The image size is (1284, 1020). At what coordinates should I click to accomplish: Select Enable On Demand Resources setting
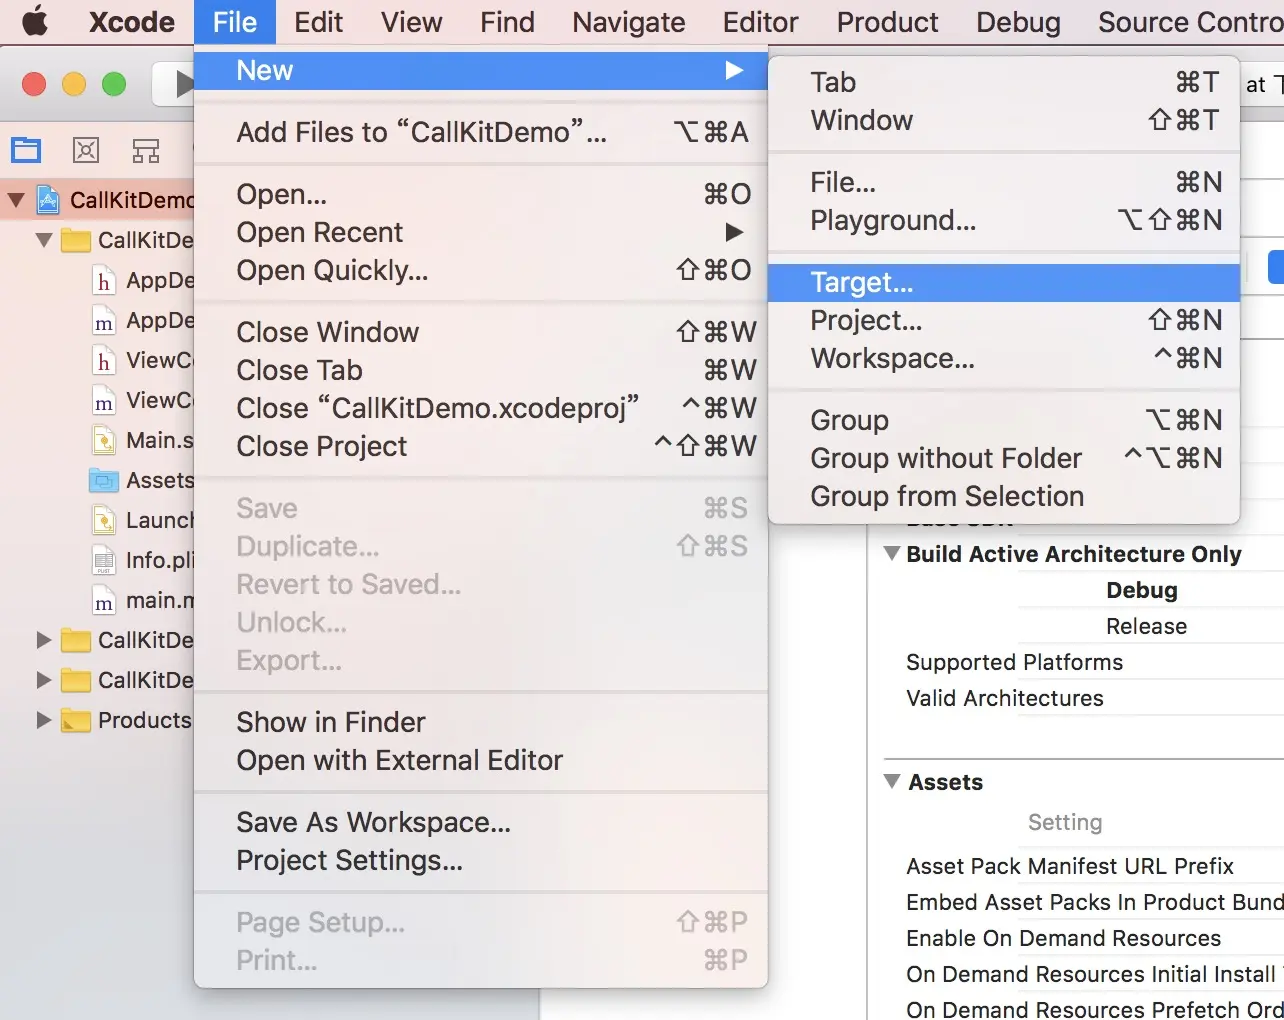(1063, 938)
